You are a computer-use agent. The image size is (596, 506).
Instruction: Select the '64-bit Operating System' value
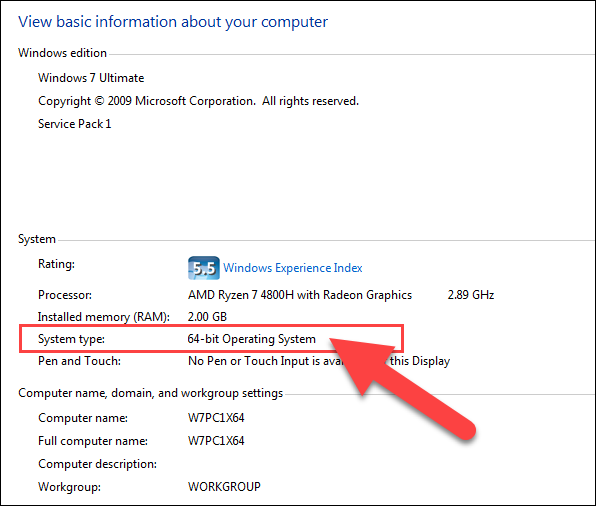tap(252, 339)
